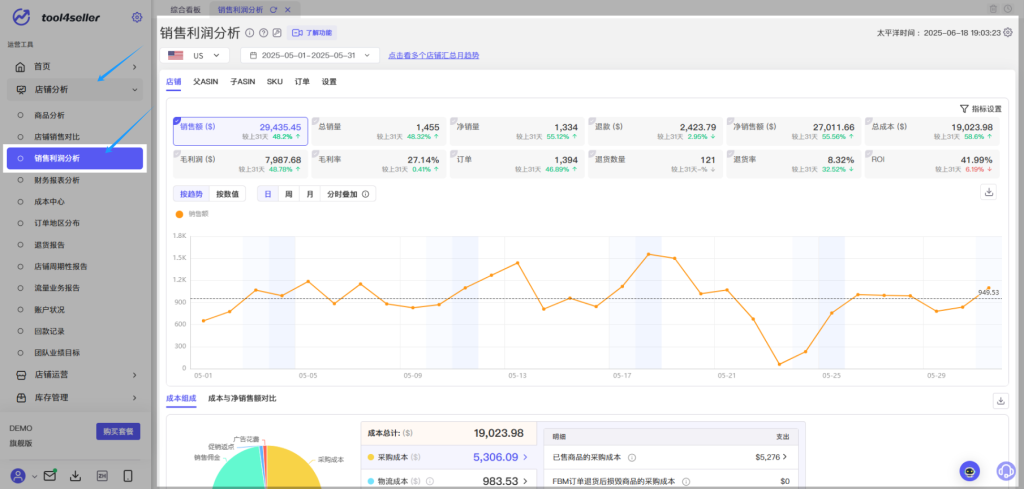Open the user avatar at sidebar bottom
1024x489 pixels.
[x=19, y=475]
